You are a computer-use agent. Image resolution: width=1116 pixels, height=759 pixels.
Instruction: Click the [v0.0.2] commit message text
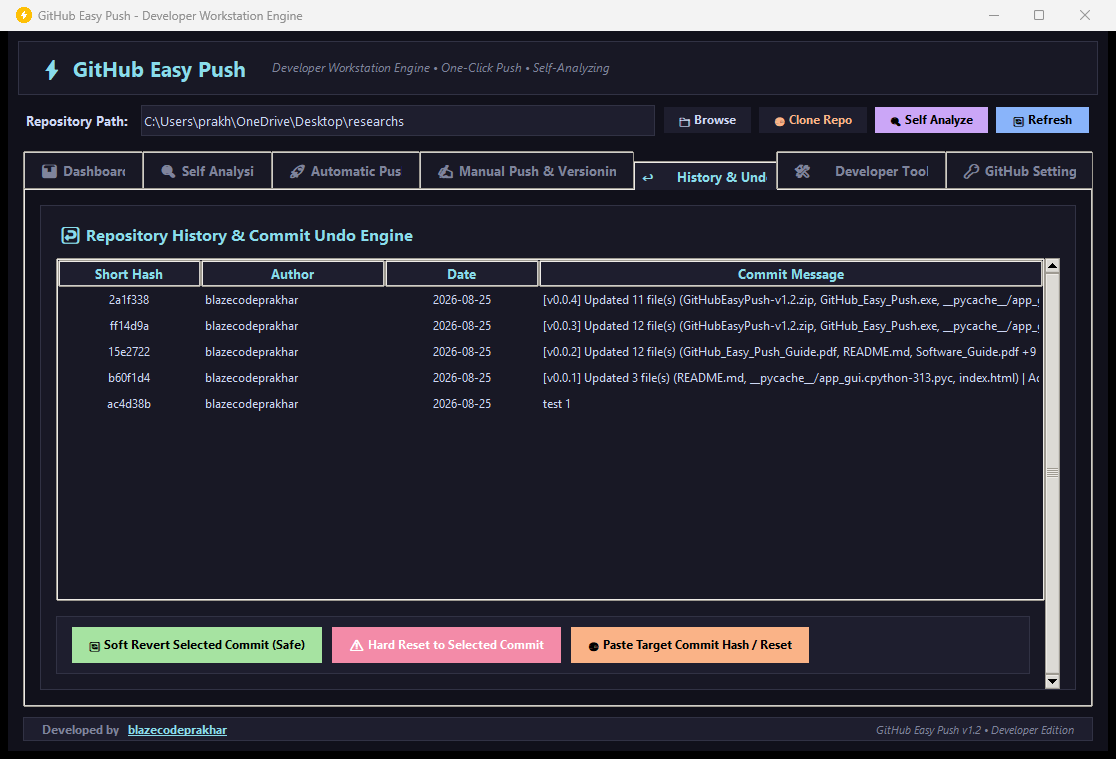[x=789, y=352]
